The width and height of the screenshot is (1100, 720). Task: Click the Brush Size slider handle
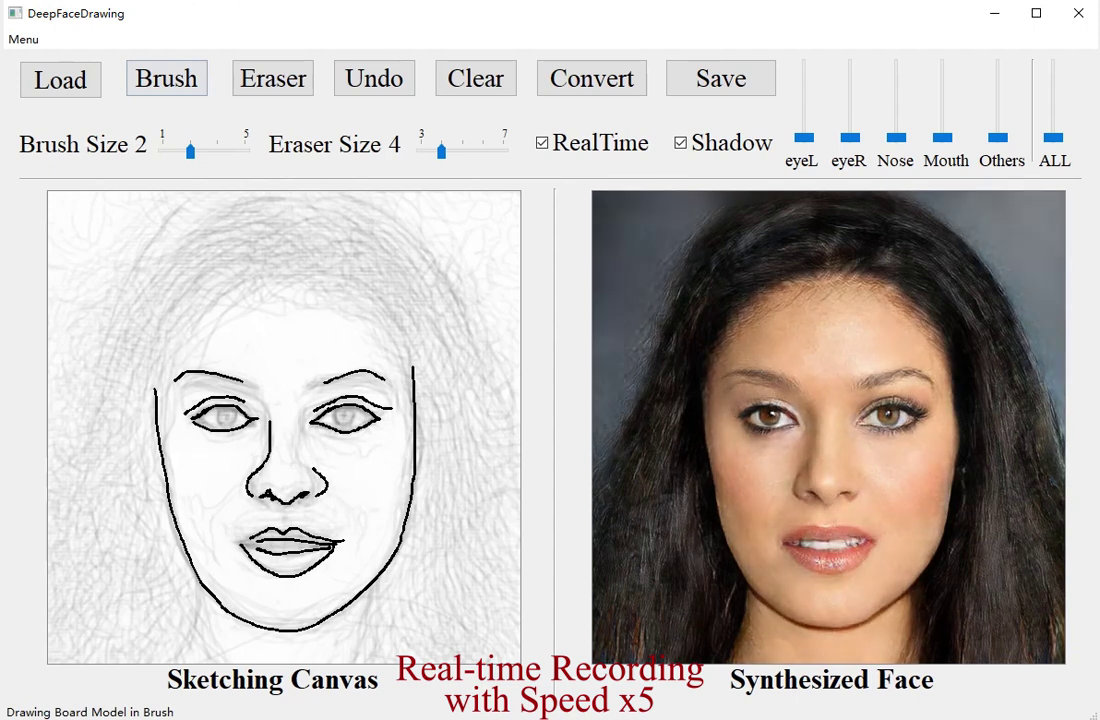(x=190, y=151)
